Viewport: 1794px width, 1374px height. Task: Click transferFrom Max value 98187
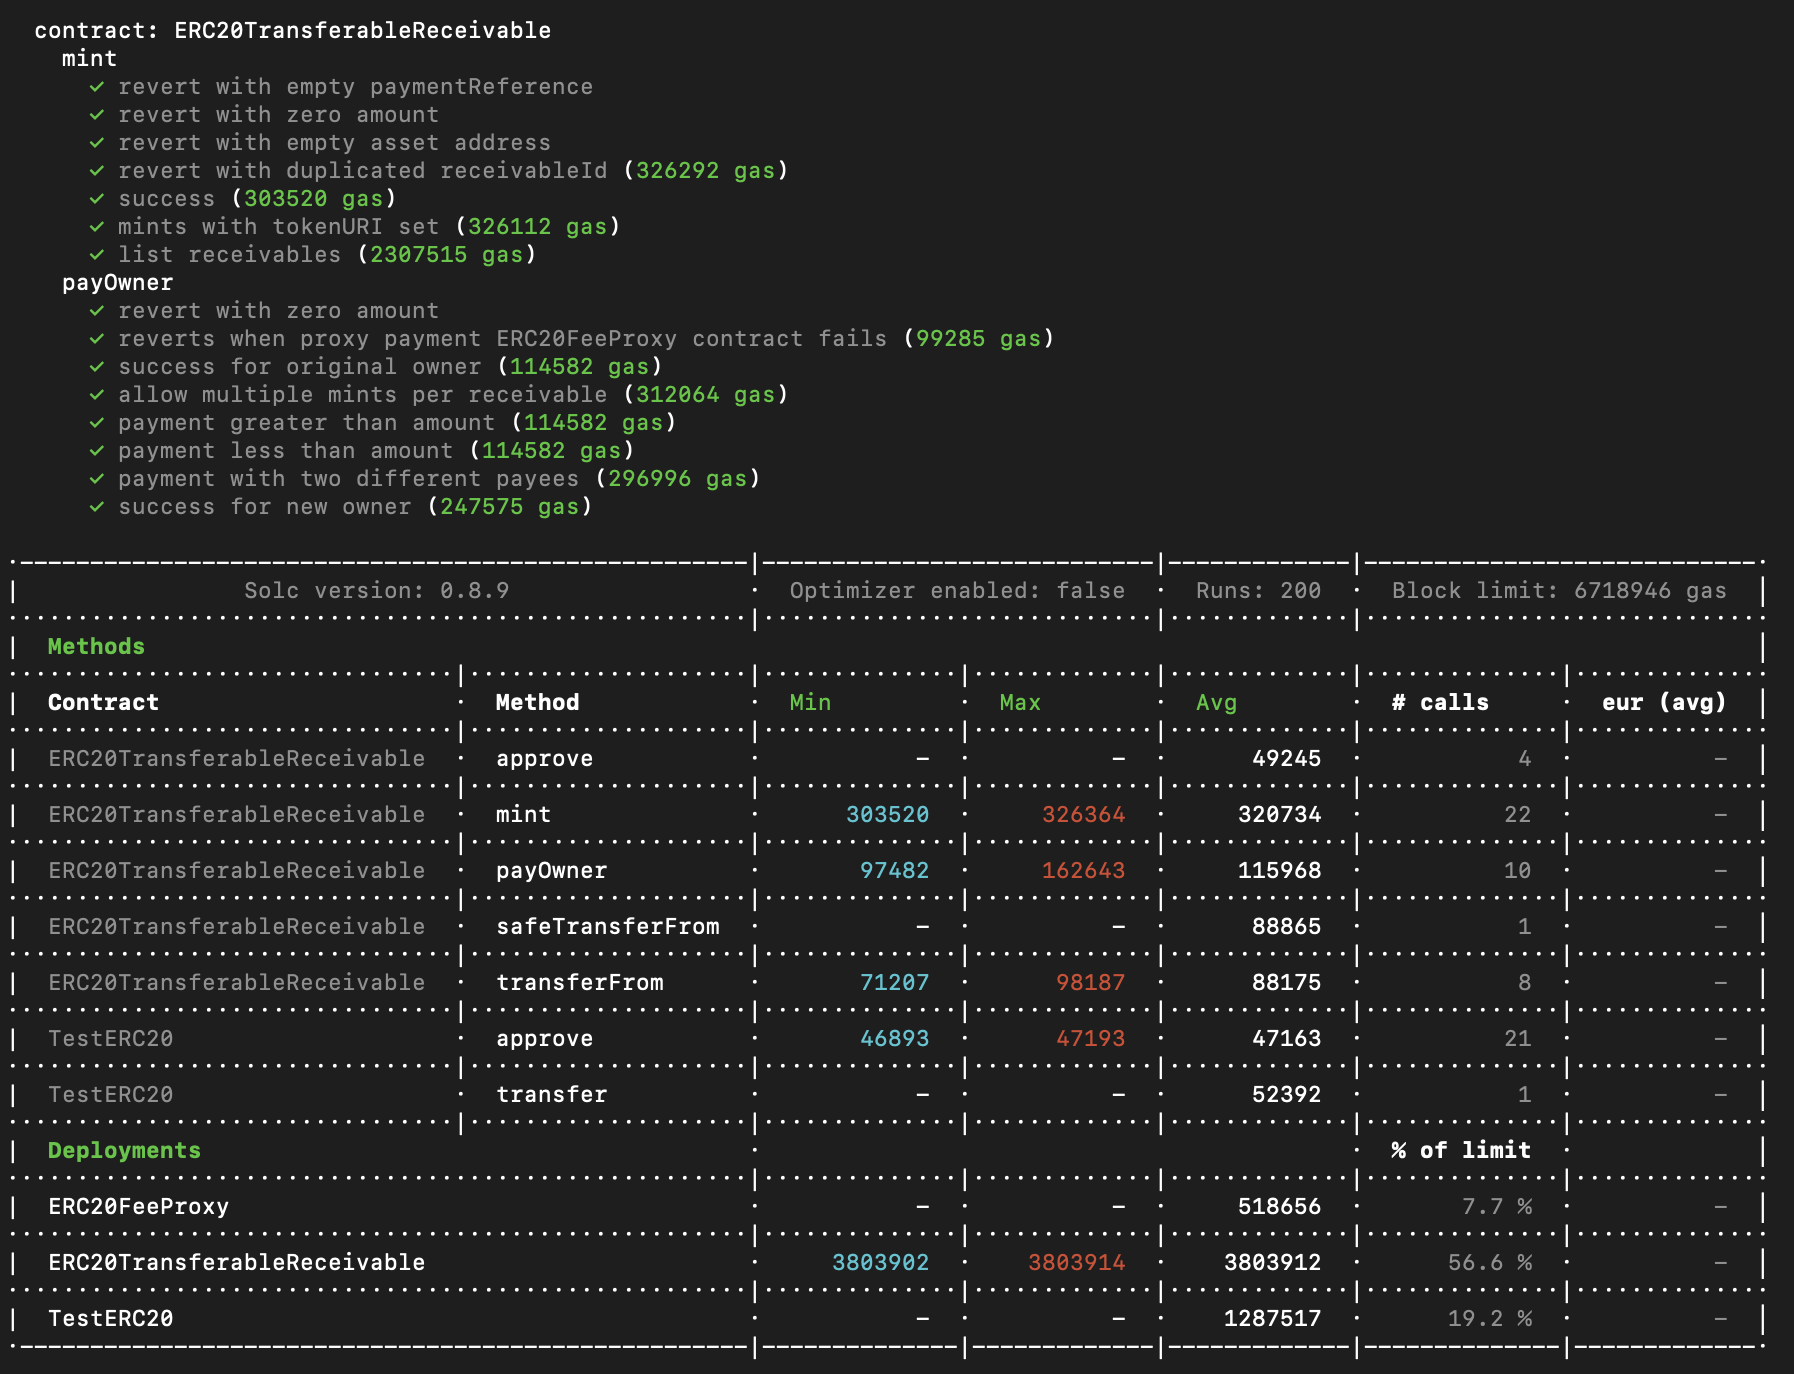click(x=1090, y=983)
